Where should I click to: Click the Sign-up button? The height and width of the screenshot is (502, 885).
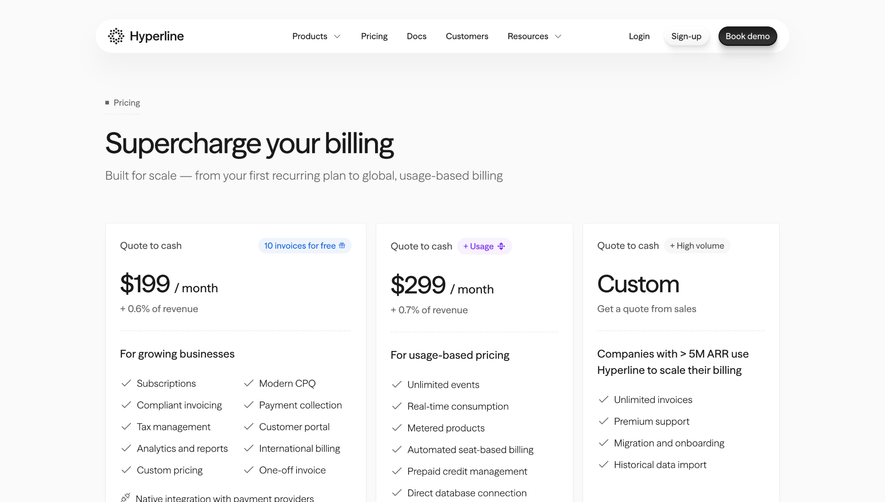[686, 36]
